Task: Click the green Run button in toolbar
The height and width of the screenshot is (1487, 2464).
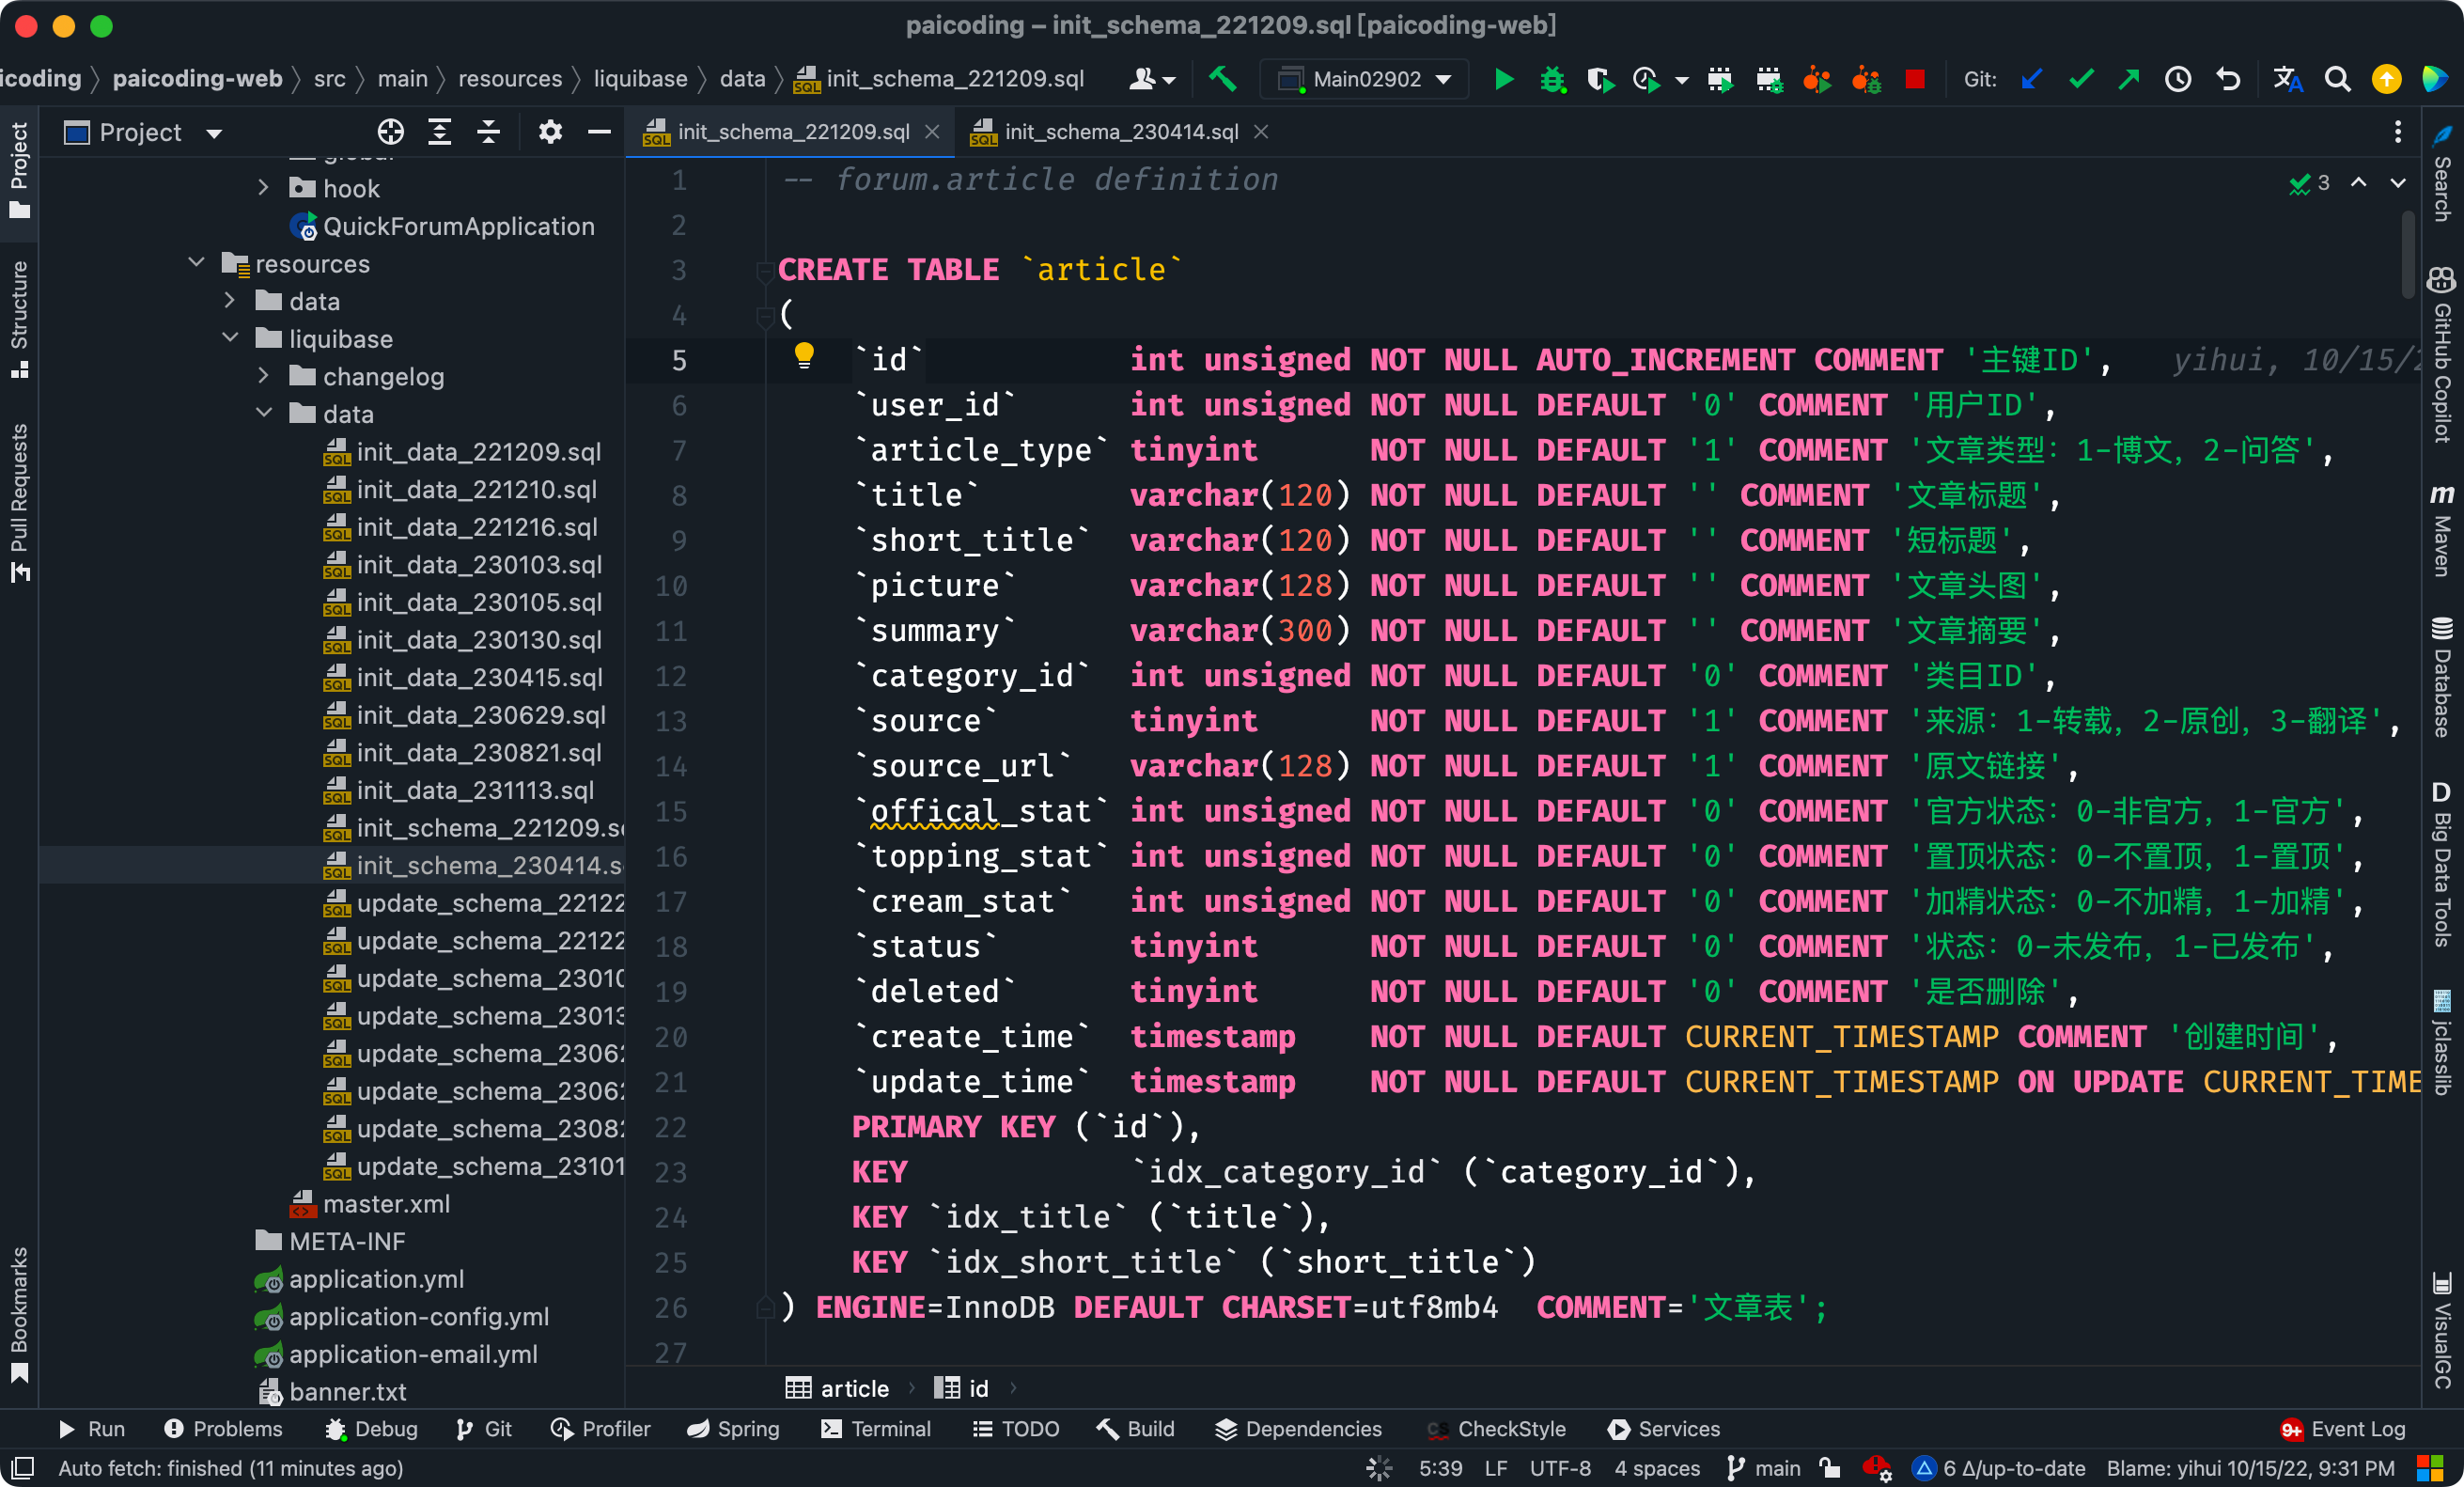Action: (x=1503, y=79)
